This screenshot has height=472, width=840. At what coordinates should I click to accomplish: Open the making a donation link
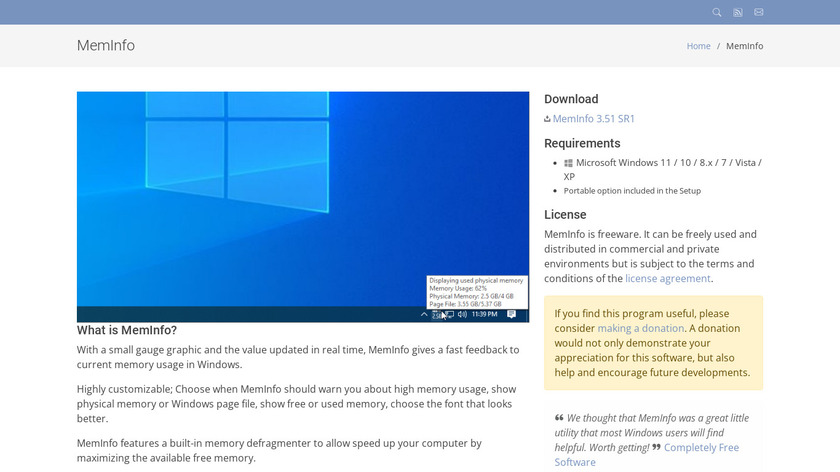[x=641, y=328]
